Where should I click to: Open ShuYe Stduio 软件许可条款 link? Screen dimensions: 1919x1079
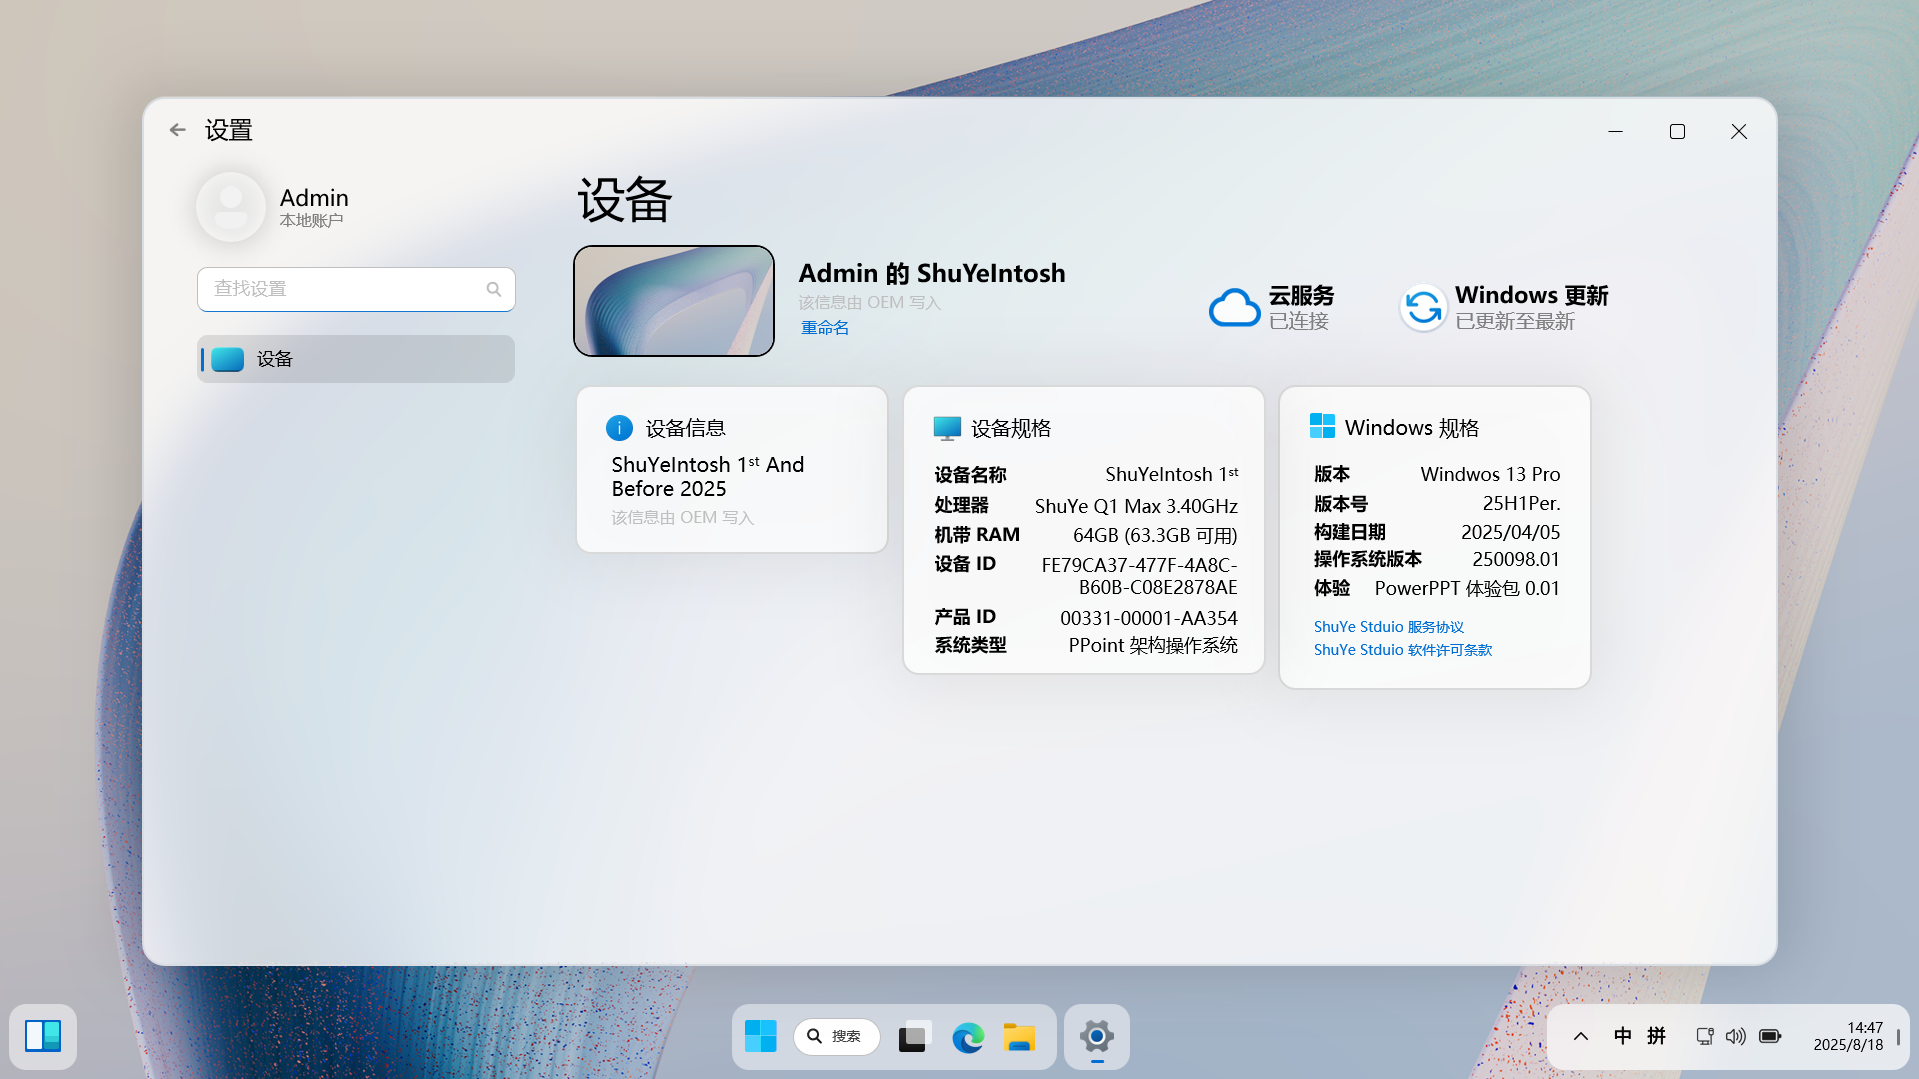point(1402,650)
